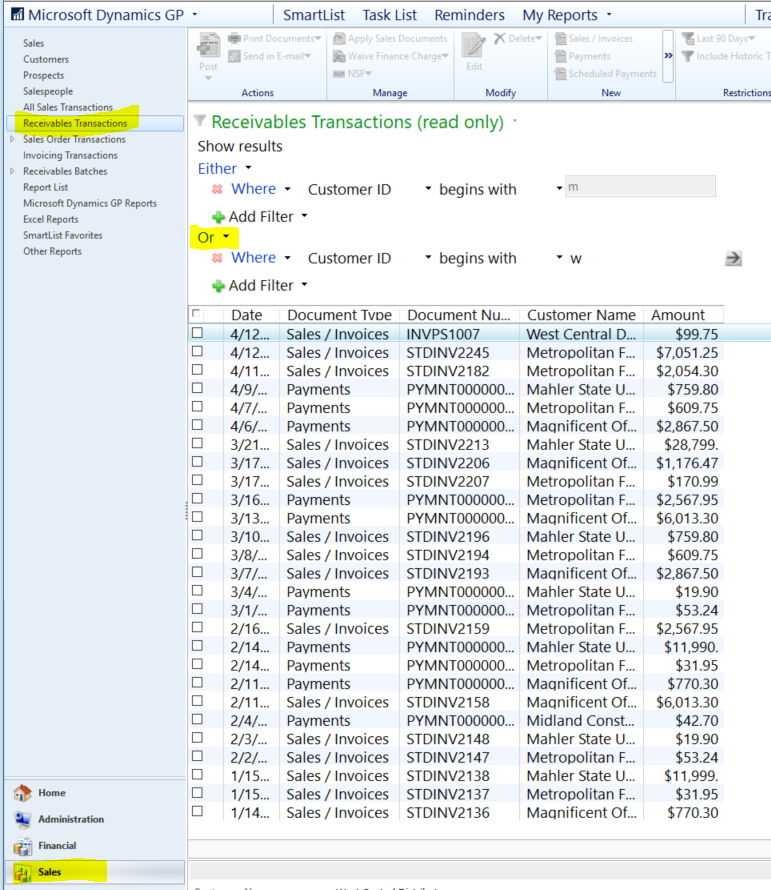Click the Financial navigation pane icon

pyautogui.click(x=22, y=846)
